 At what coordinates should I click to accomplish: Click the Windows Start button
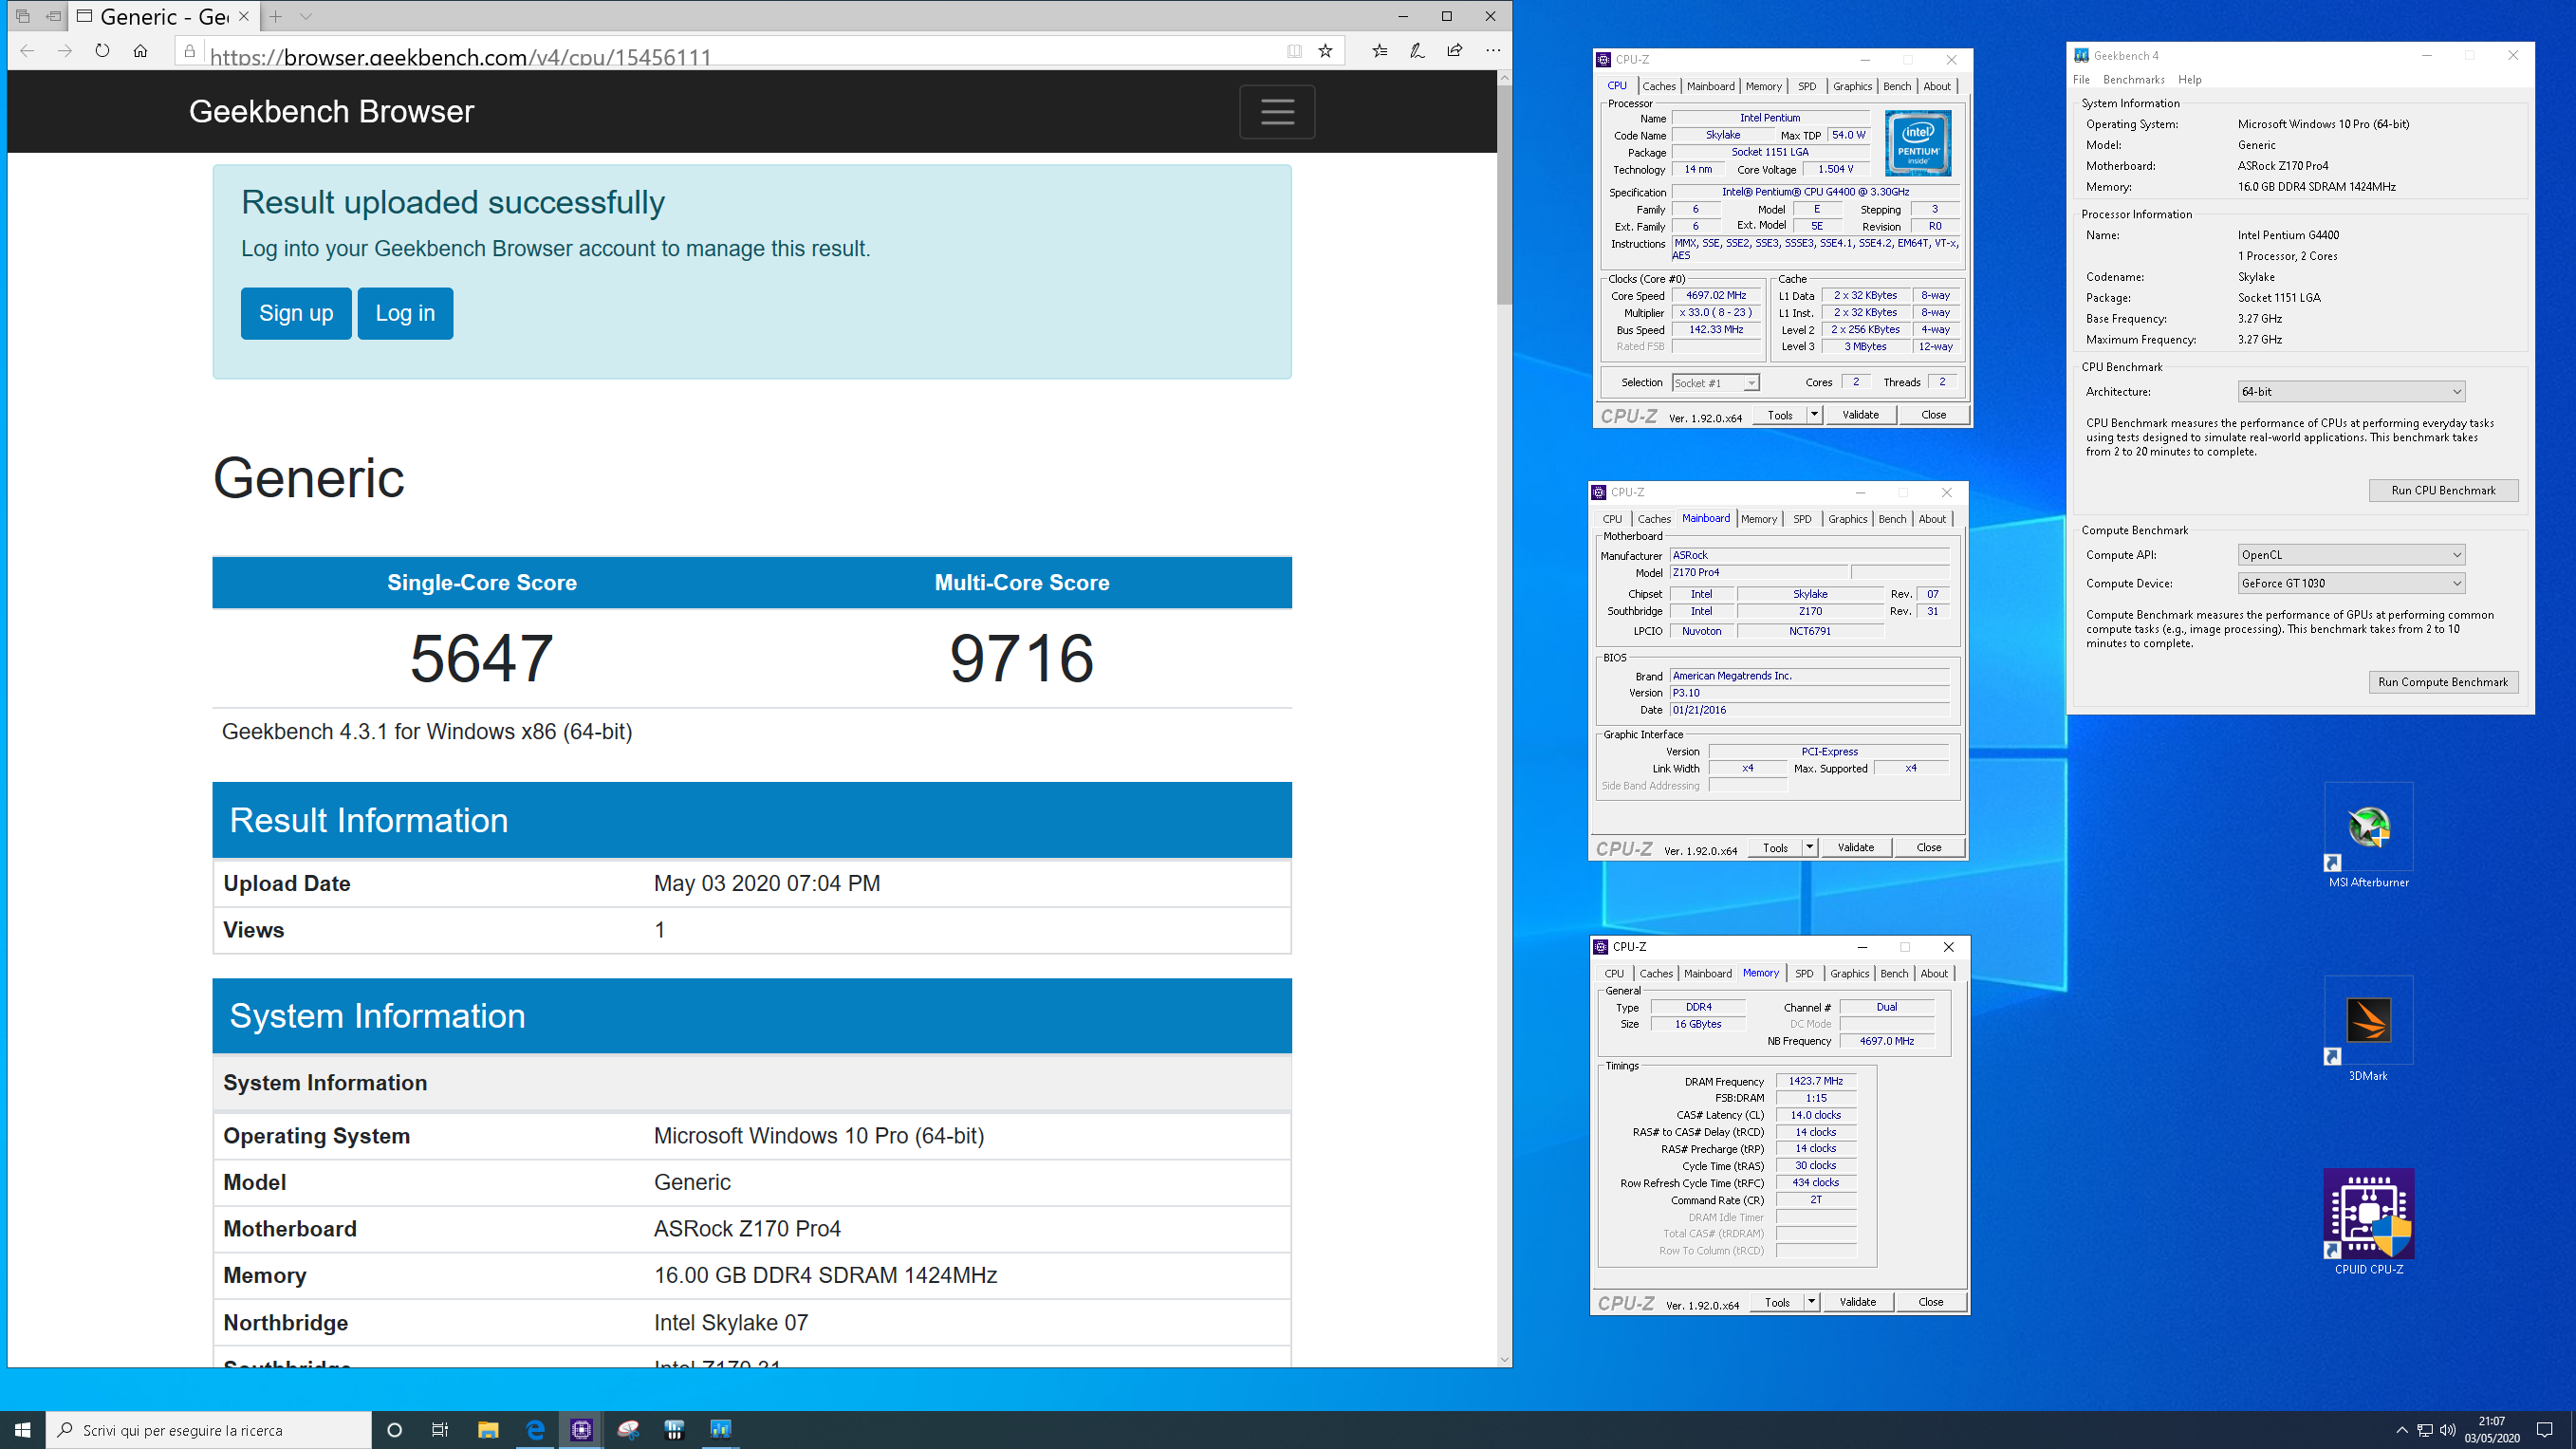pos(22,1429)
